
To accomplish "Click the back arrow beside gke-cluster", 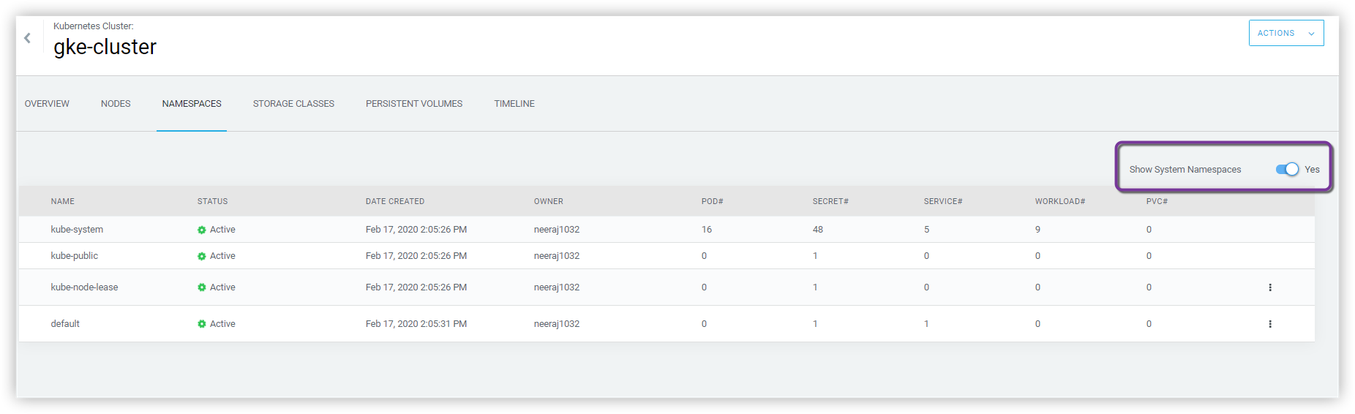I will coord(27,38).
